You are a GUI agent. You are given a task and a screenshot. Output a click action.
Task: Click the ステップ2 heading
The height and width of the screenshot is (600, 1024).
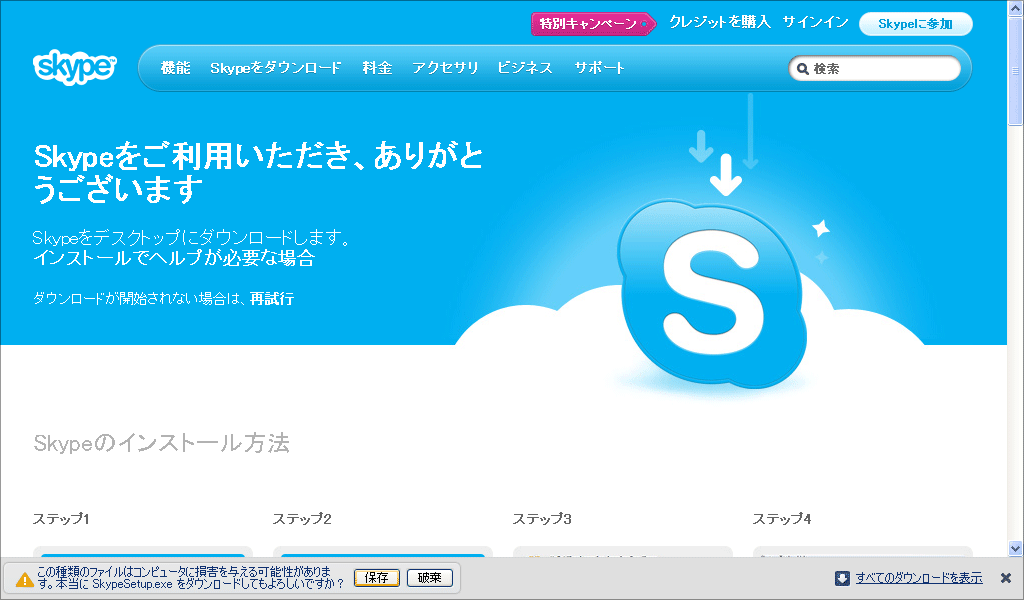[x=302, y=519]
